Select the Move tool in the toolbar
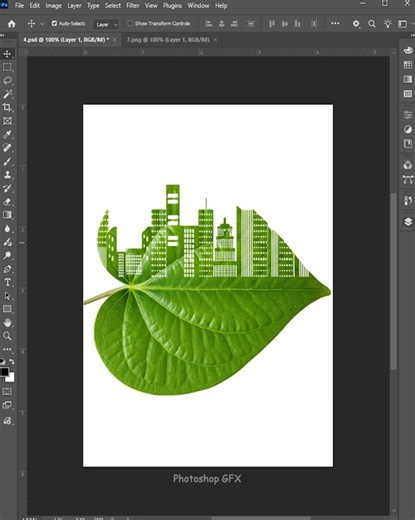This screenshot has height=520, width=415. (x=7, y=54)
